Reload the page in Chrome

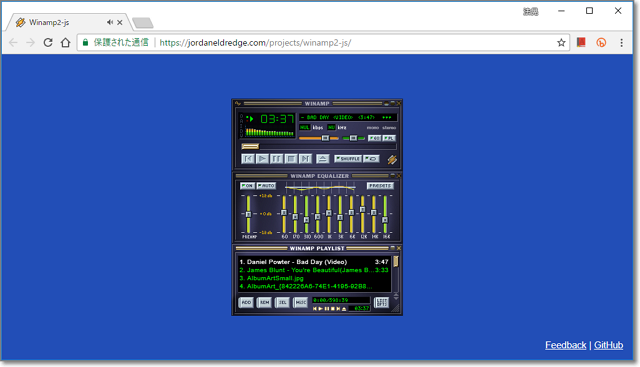[48, 42]
